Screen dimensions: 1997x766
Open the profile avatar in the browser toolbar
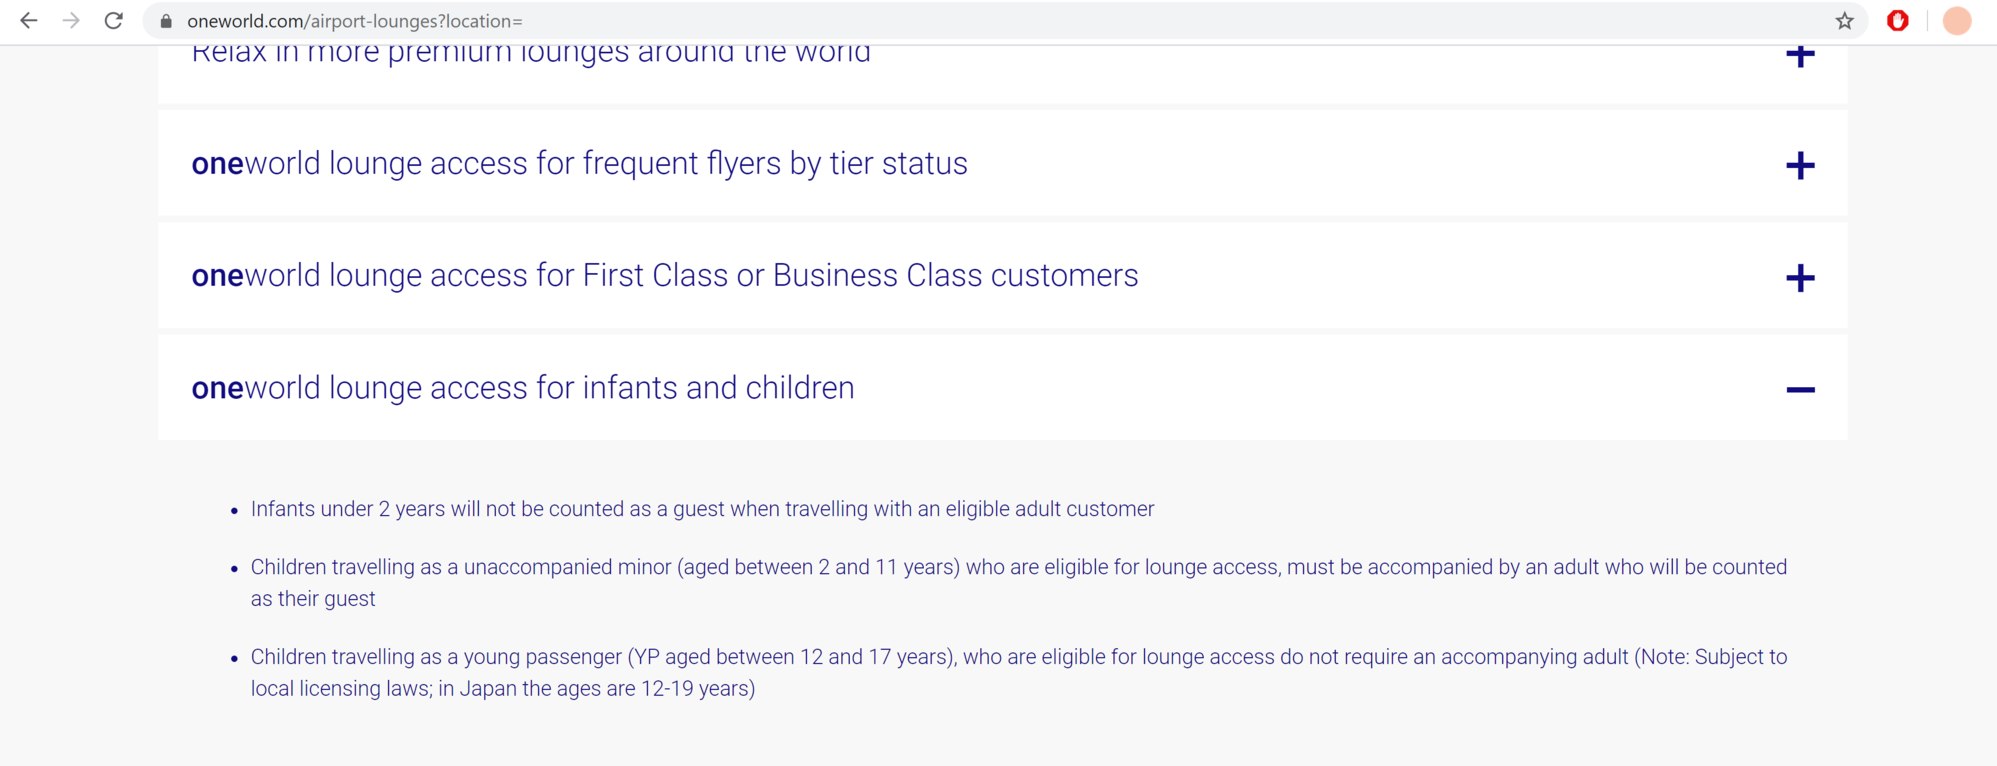(x=1956, y=21)
